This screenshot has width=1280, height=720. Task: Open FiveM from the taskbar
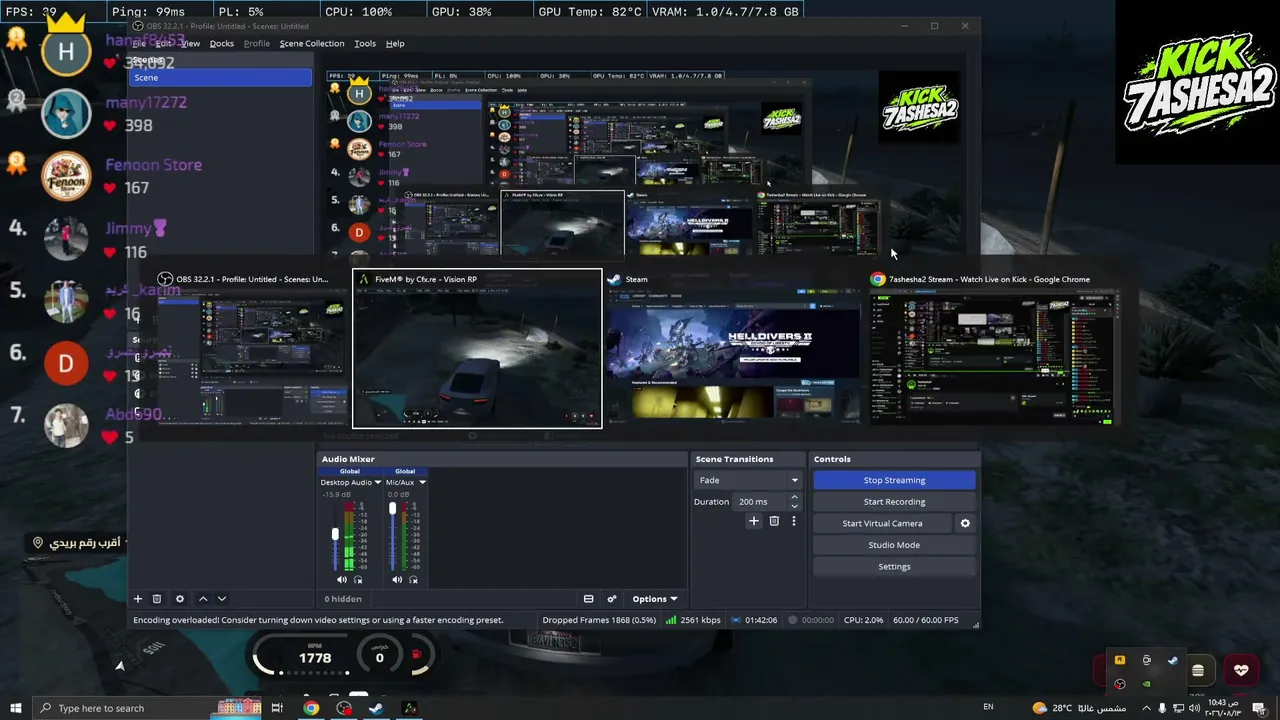[409, 708]
